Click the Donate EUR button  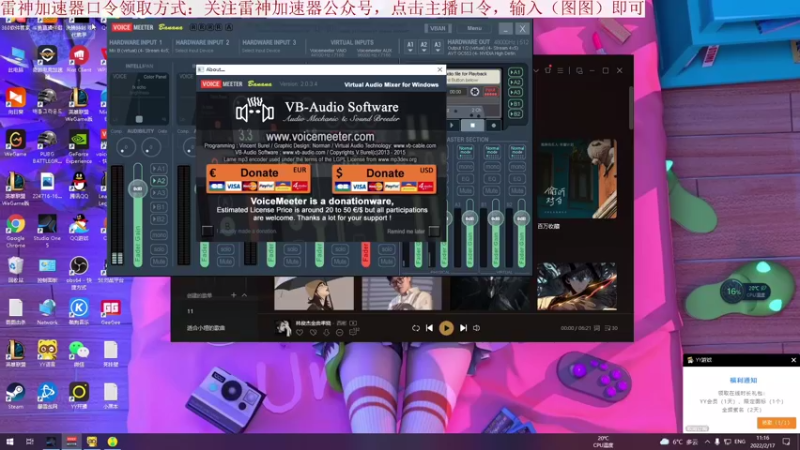pyautogui.click(x=258, y=179)
